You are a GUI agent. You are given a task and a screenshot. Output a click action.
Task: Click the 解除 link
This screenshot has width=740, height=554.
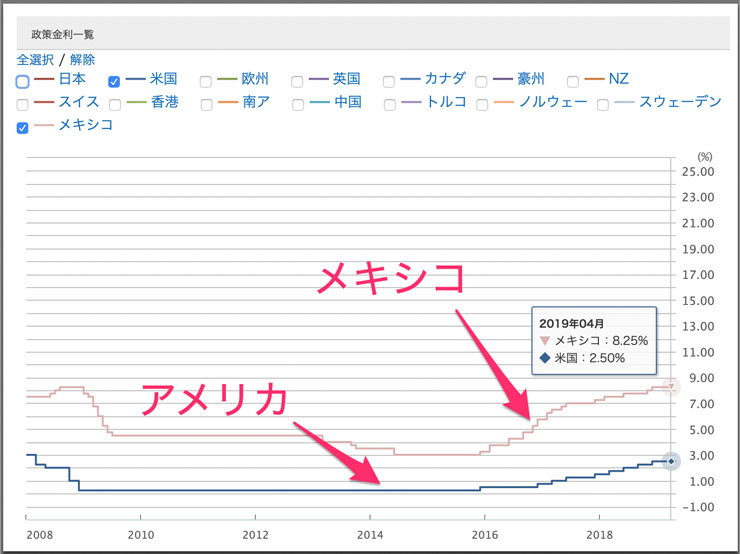[x=83, y=60]
